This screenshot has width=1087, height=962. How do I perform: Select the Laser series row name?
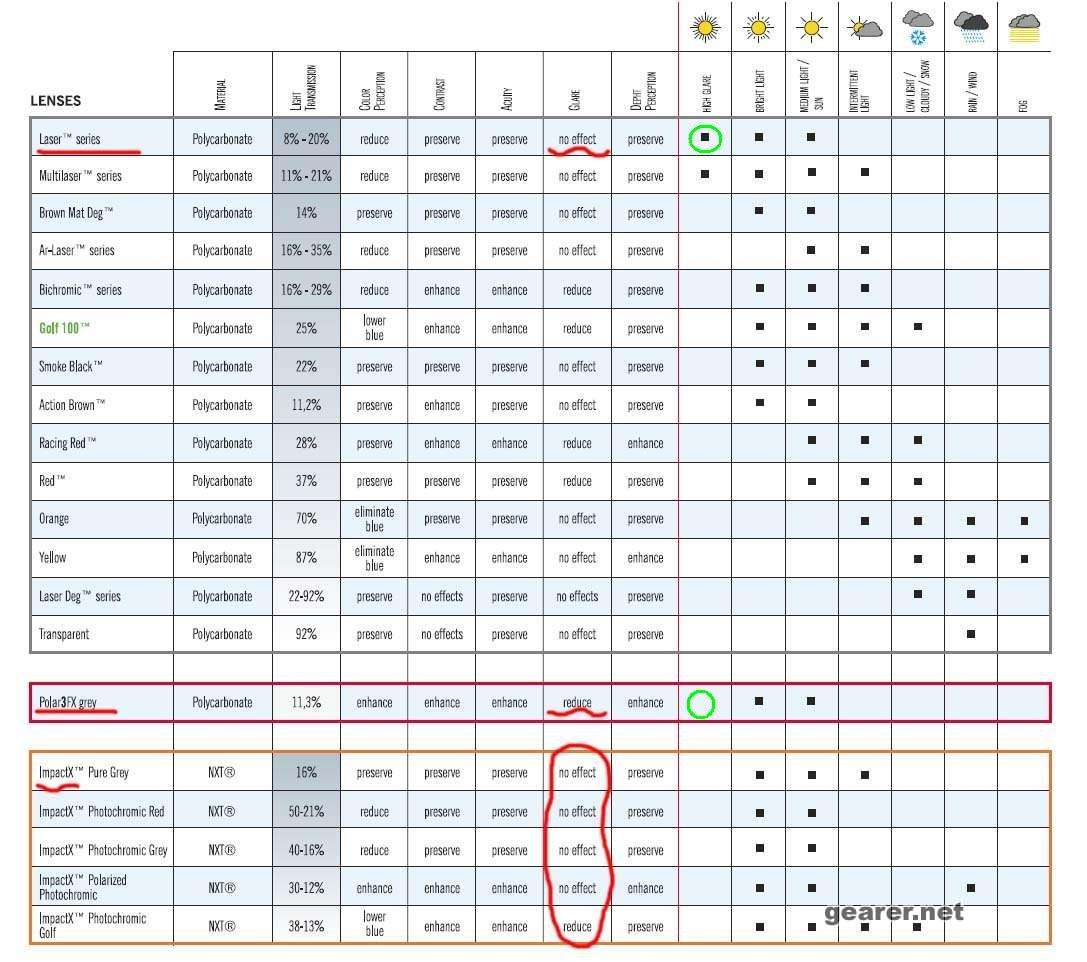click(69, 139)
